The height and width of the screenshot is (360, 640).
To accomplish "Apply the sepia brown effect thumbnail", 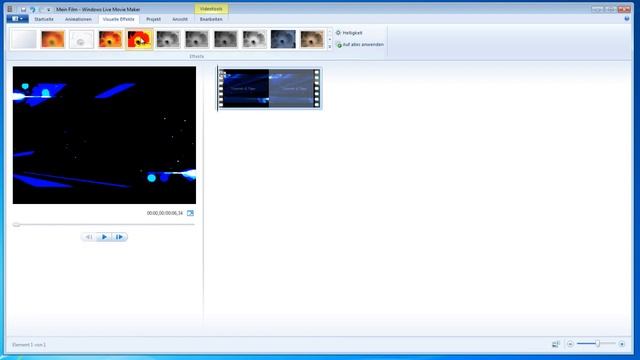I will (312, 40).
